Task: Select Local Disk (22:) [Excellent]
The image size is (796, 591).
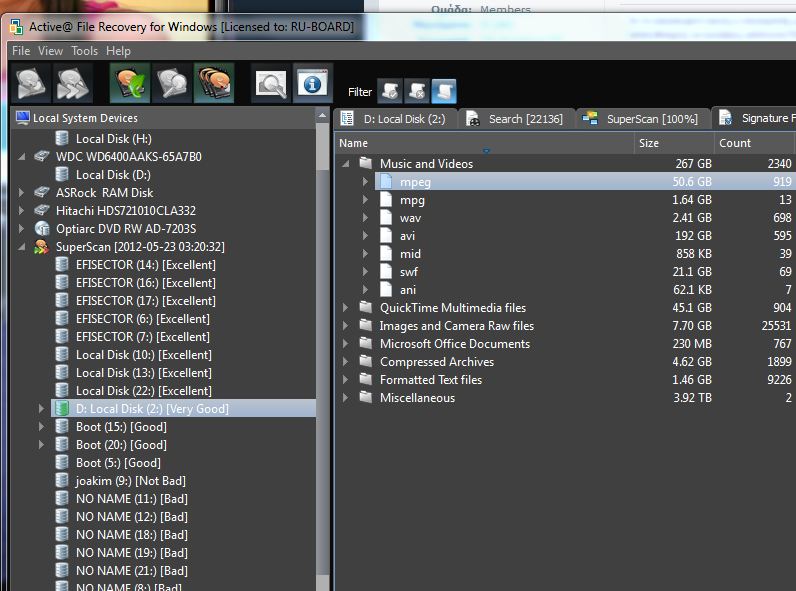Action: tap(144, 391)
